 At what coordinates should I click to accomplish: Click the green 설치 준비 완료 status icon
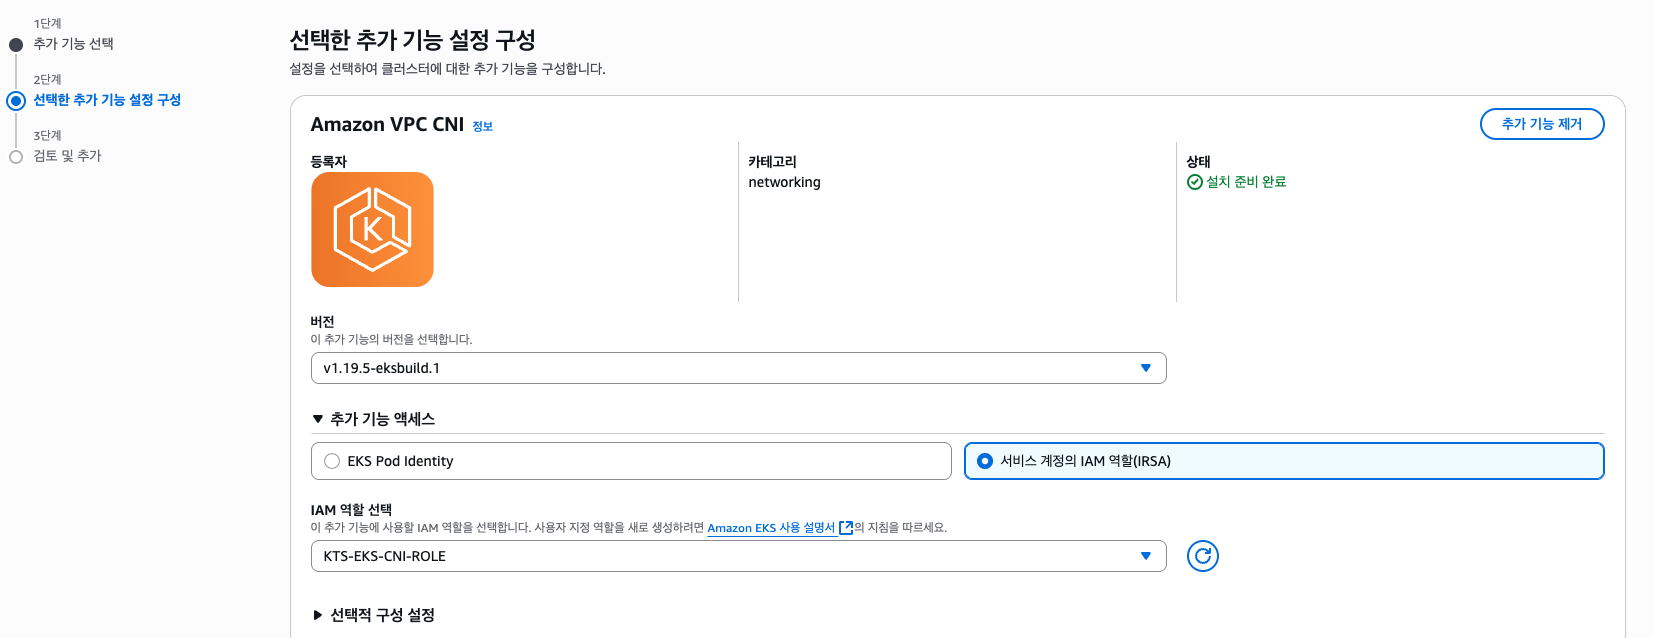(x=1194, y=182)
